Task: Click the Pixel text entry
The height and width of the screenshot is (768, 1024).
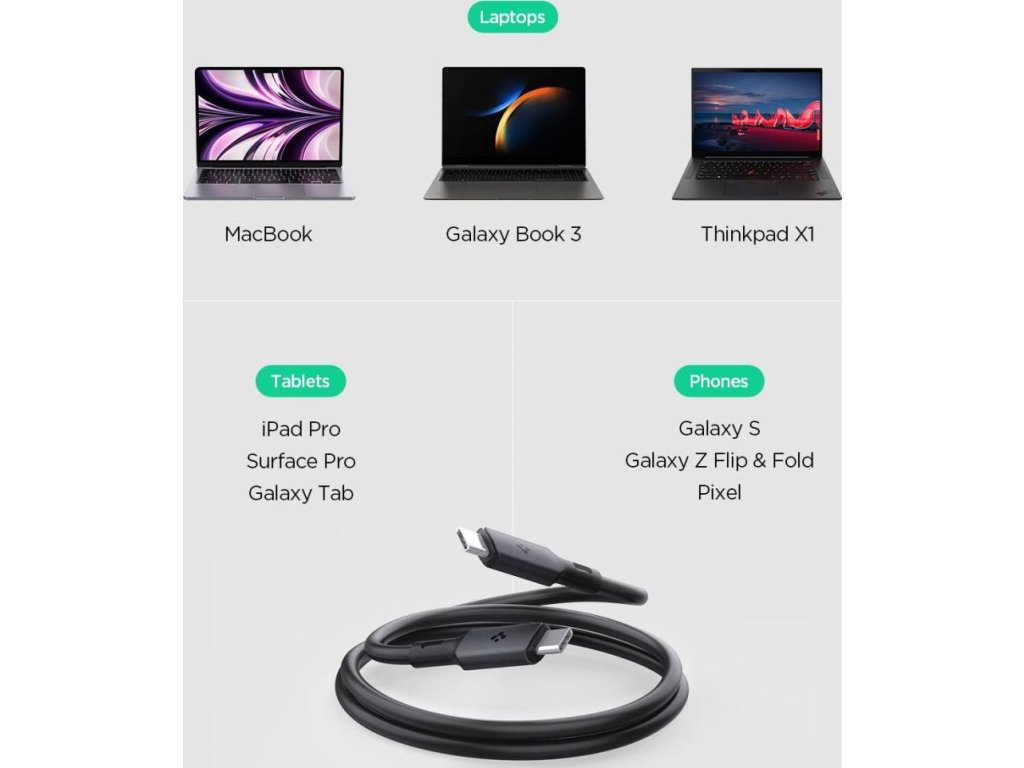Action: pyautogui.click(x=719, y=492)
